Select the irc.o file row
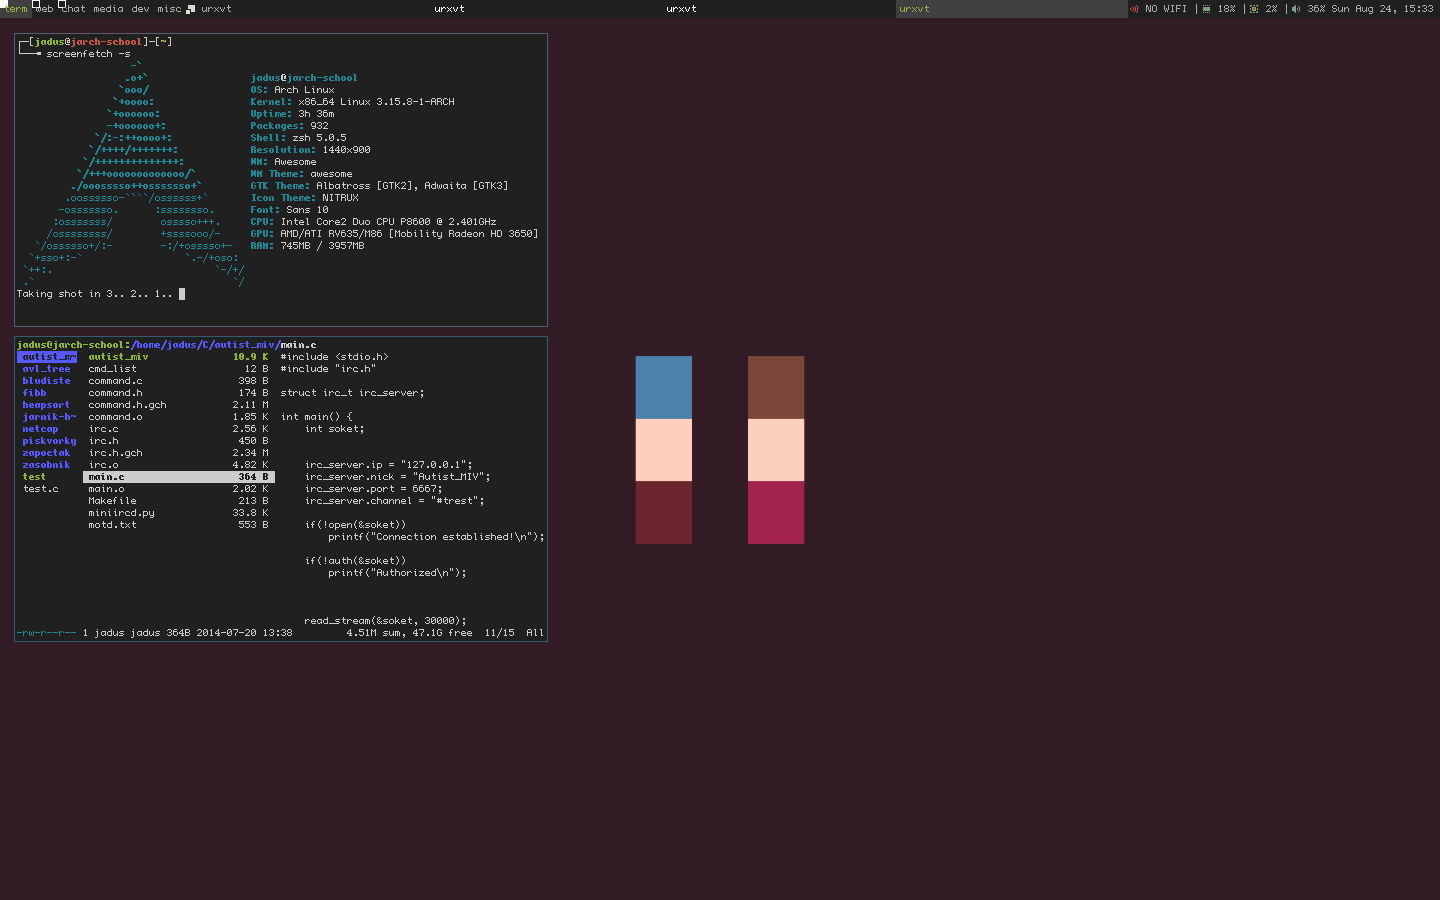 178,465
